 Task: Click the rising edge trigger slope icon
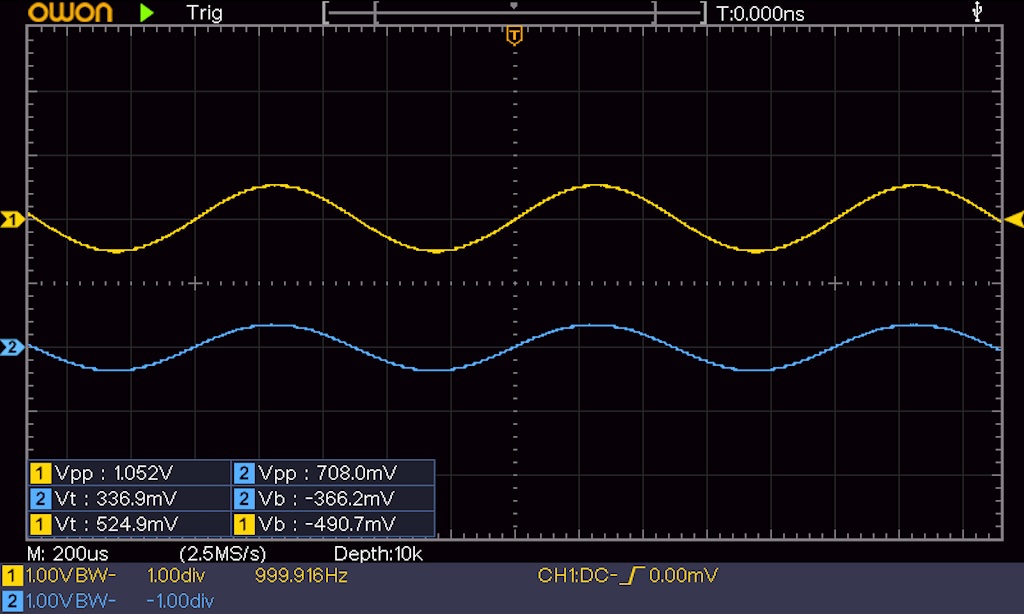(635, 576)
